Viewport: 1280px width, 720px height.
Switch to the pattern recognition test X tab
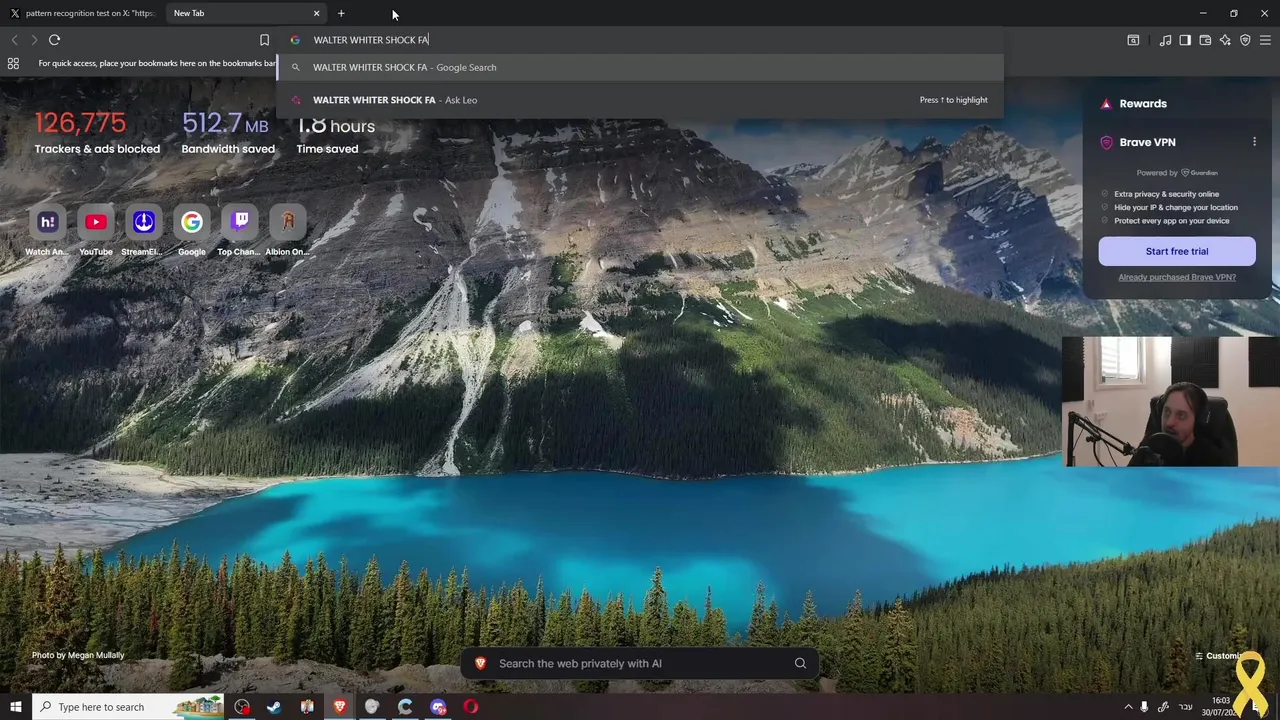coord(82,13)
